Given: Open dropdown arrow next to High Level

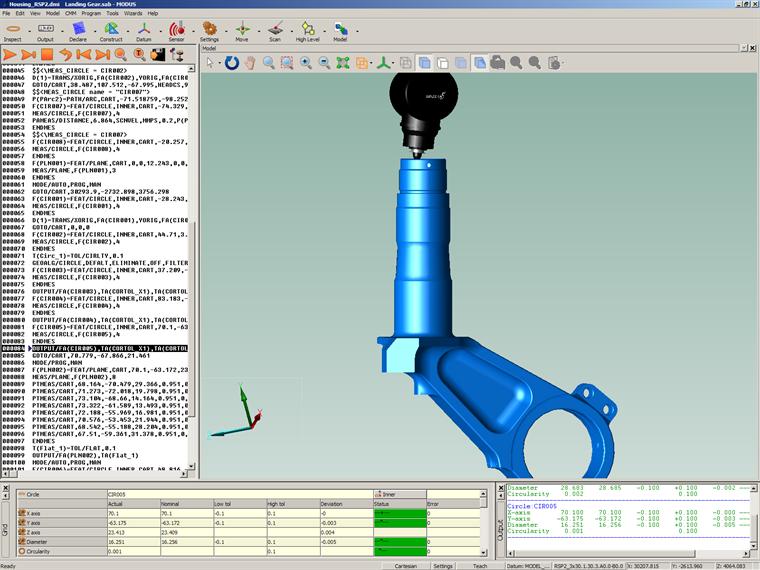Looking at the screenshot, I should [x=324, y=32].
